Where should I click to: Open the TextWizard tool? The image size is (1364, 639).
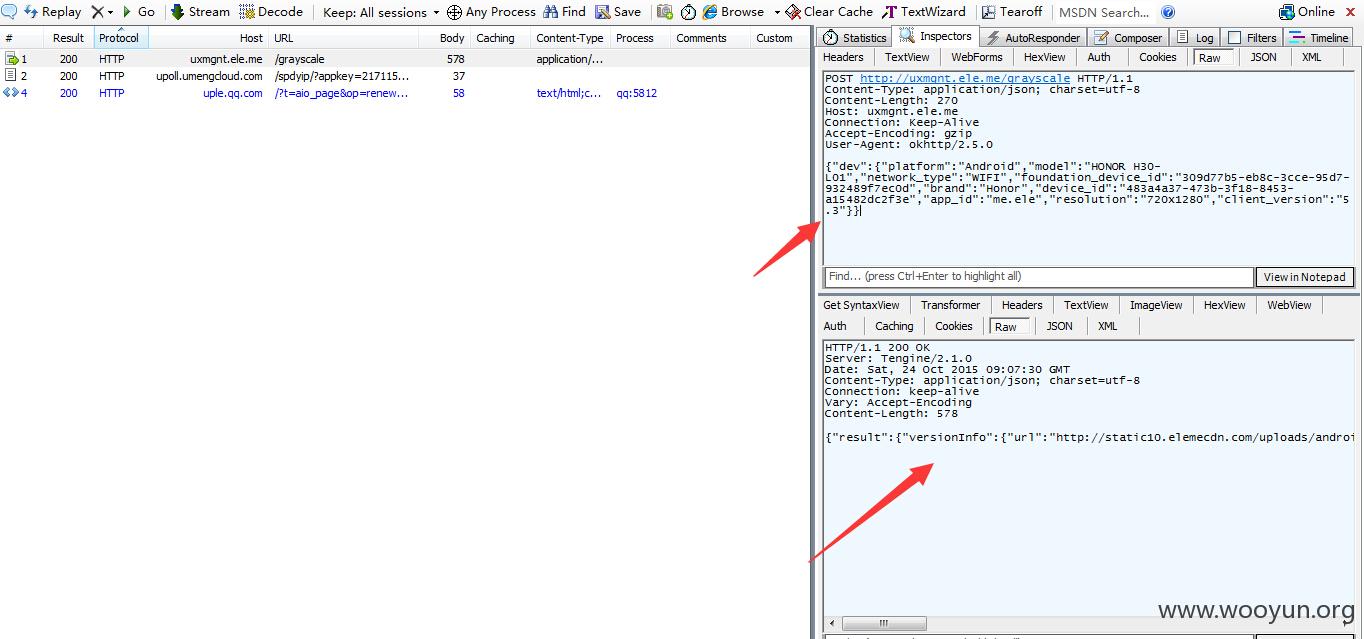924,12
